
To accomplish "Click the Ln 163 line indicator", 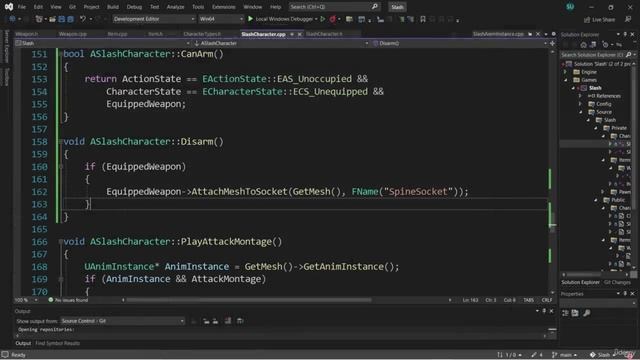I will 470,300.
